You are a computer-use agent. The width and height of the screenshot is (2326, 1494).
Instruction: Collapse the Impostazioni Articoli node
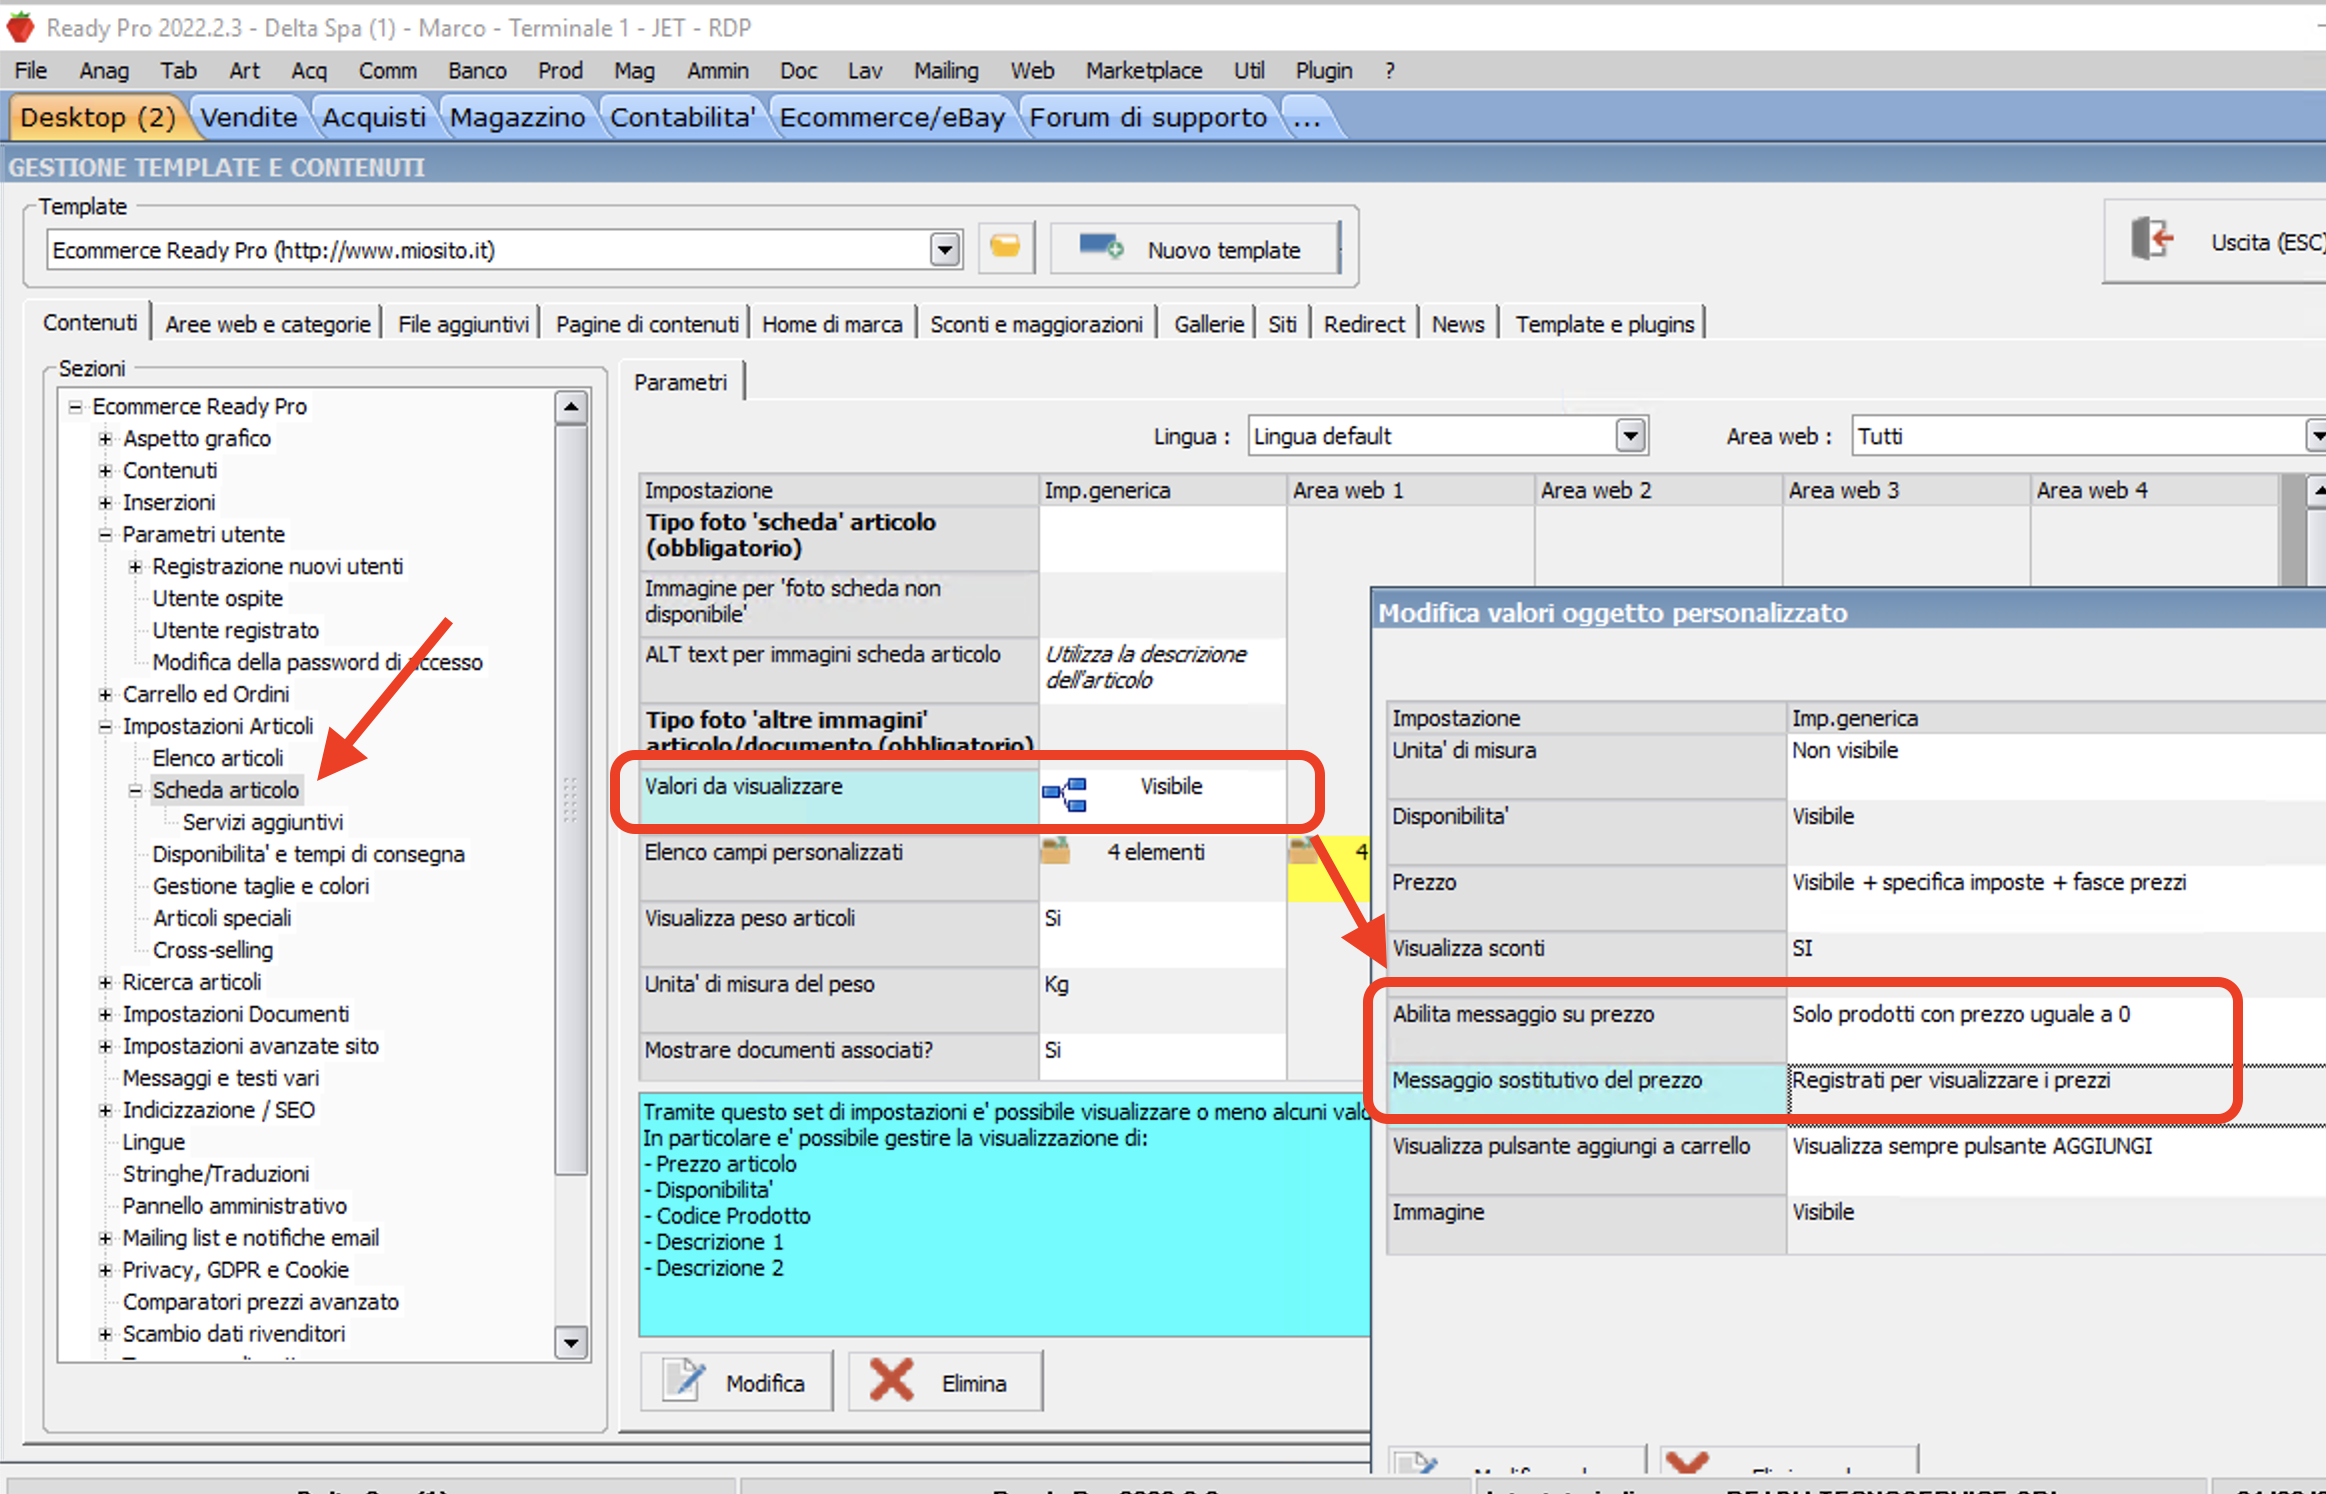click(x=105, y=726)
